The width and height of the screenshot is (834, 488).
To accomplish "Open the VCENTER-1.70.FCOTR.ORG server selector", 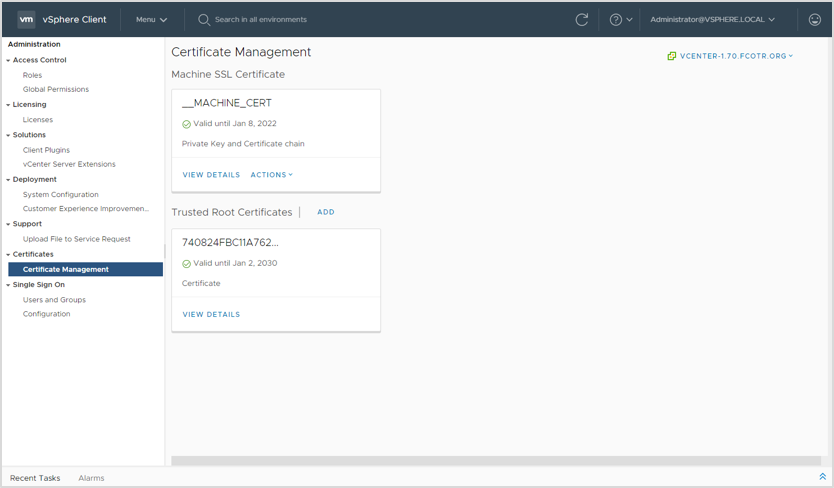I will click(x=736, y=56).
